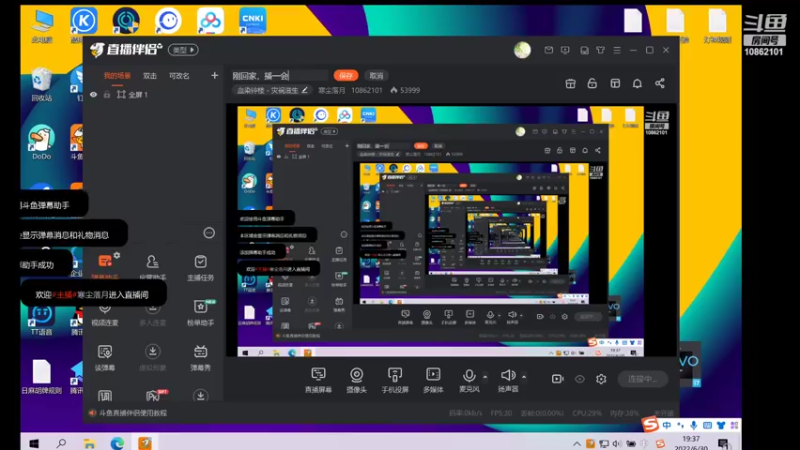Open speaker volume arrow next to 扬声器
Viewport: 800px width, 450px height.
pos(524,377)
